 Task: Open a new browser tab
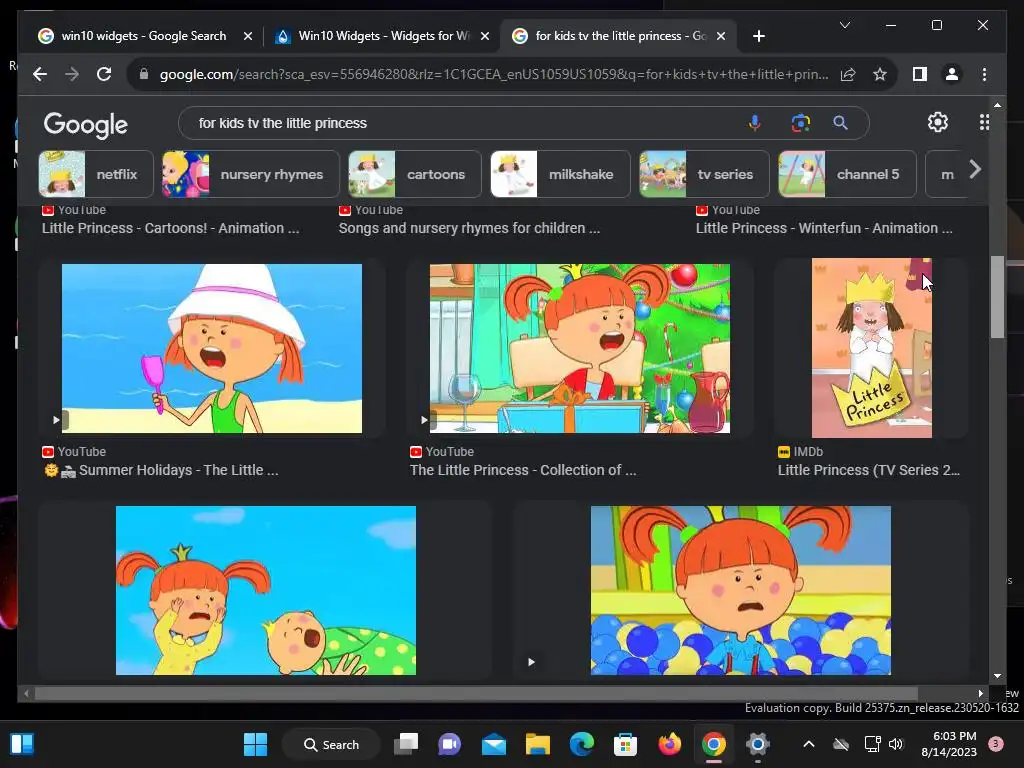click(758, 36)
